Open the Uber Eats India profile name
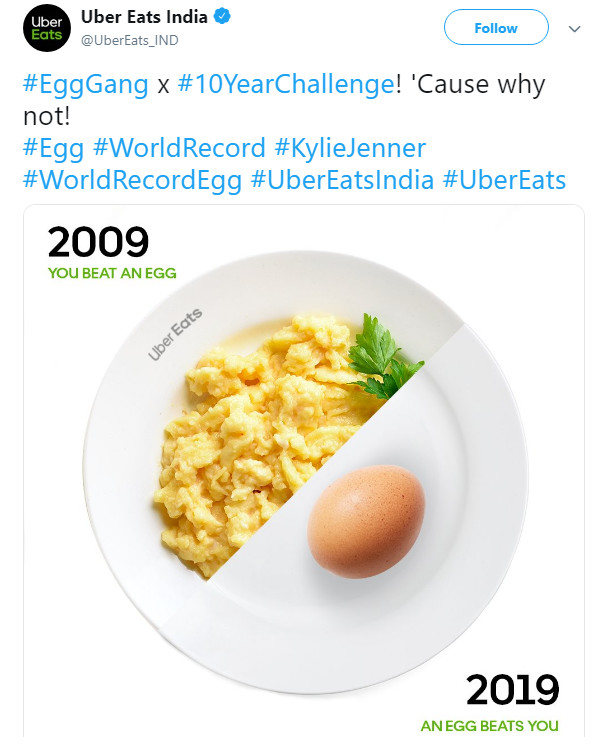 pyautogui.click(x=144, y=17)
